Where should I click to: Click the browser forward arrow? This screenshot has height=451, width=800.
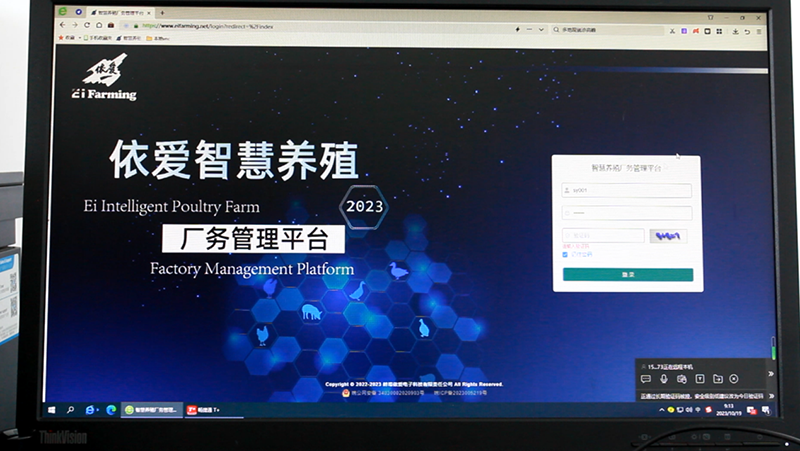[74, 24]
